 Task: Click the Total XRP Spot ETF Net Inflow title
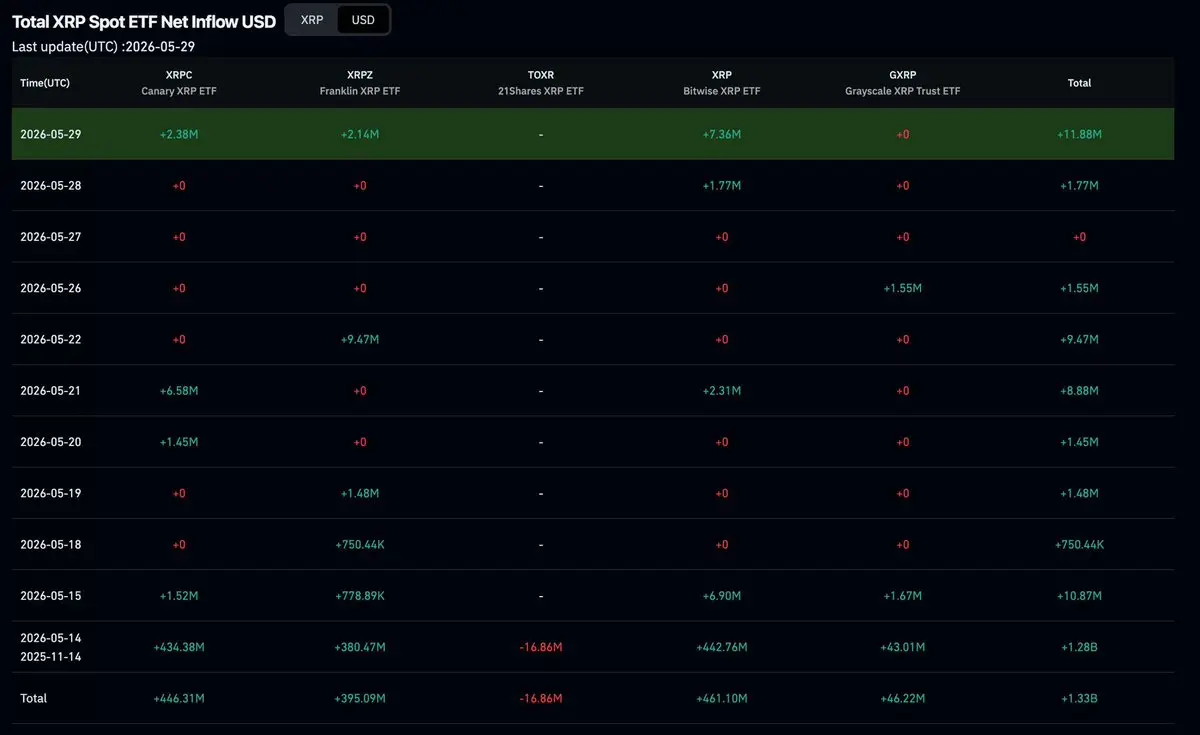tap(144, 20)
